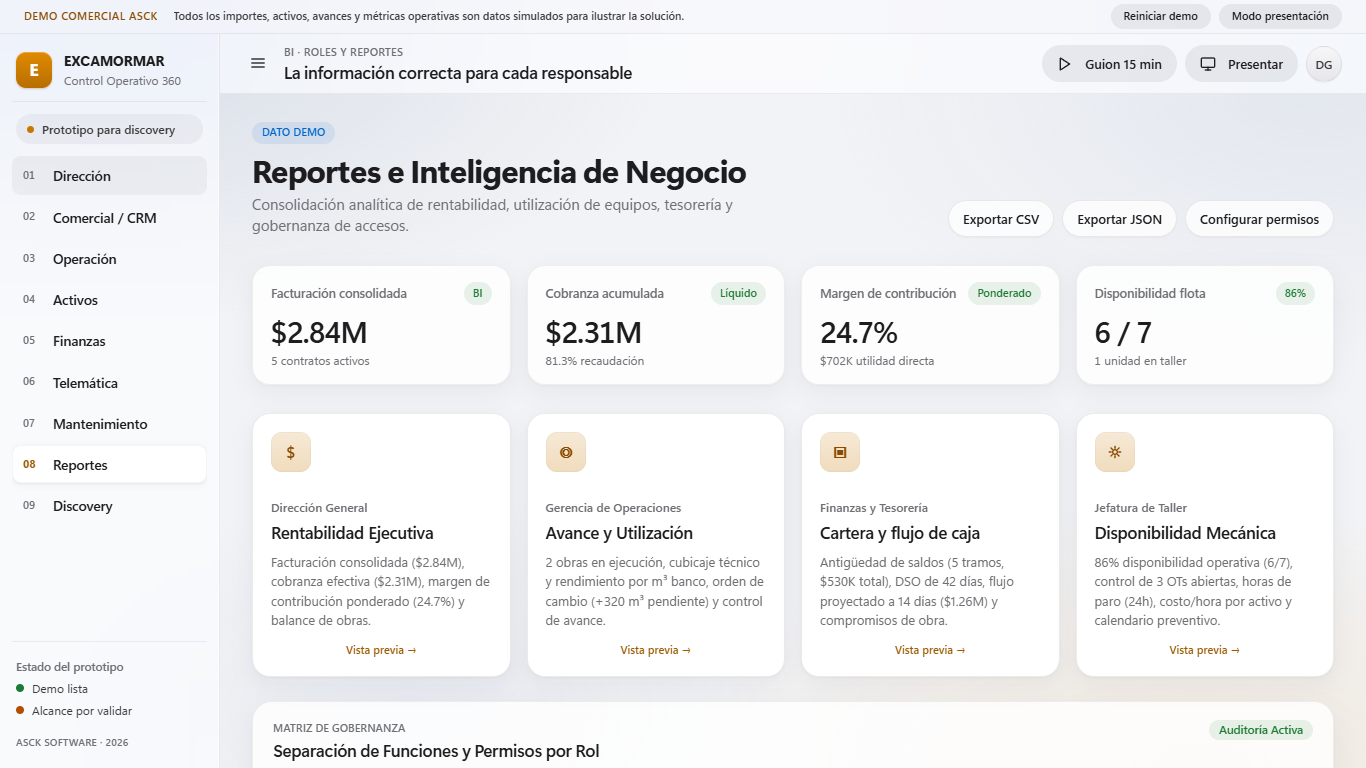1366x768 pixels.
Task: Click the 86% badge on Disponibilidad flota
Action: pos(1295,294)
